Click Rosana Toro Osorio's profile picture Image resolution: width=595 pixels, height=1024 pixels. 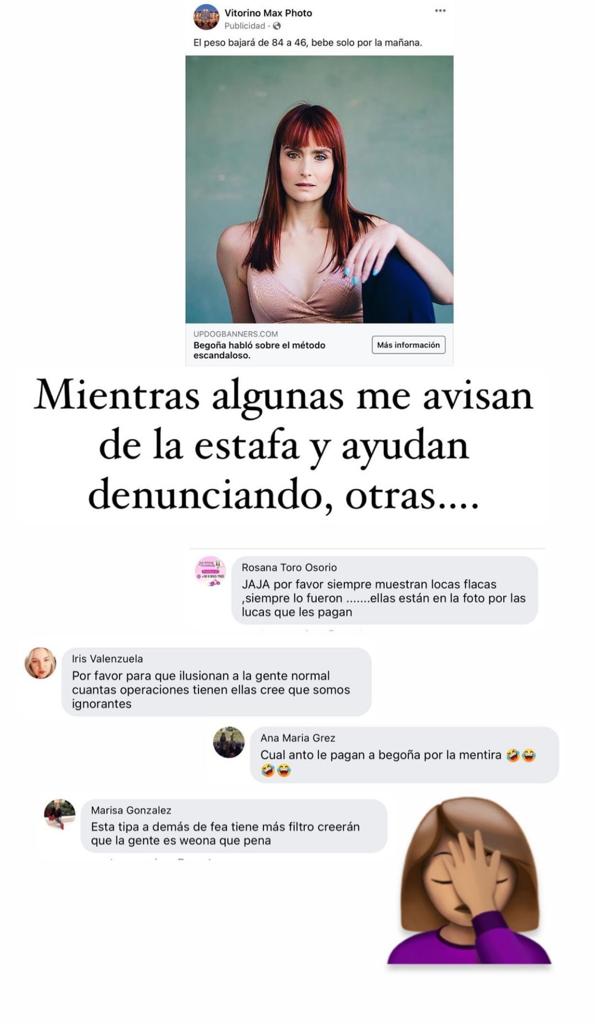tap(210, 571)
